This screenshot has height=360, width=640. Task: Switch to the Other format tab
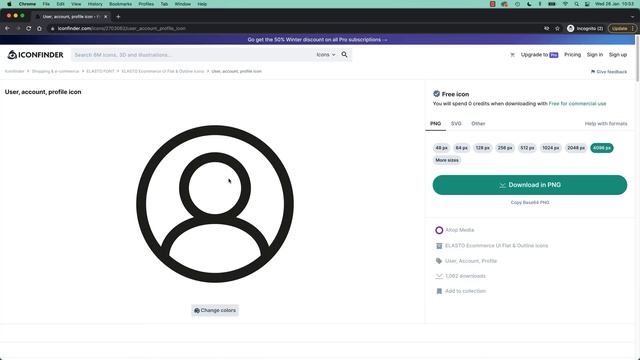coord(478,124)
